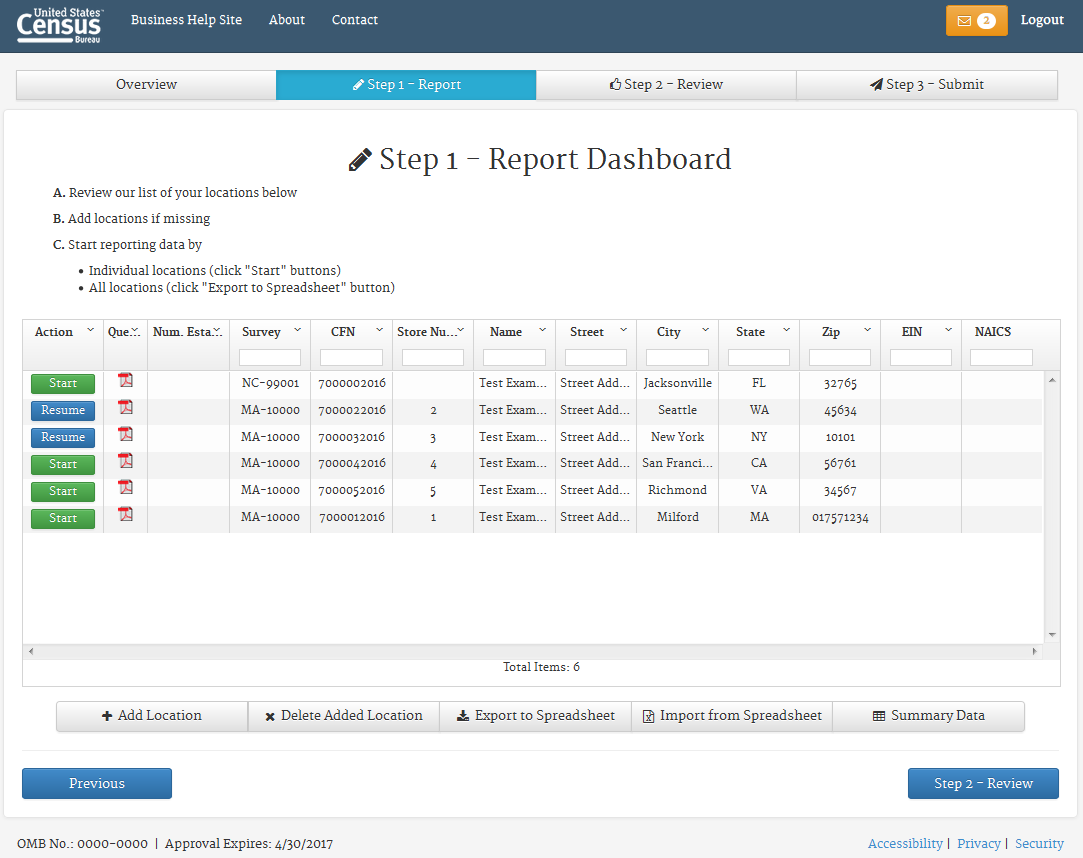Click the Previous button

[97, 783]
